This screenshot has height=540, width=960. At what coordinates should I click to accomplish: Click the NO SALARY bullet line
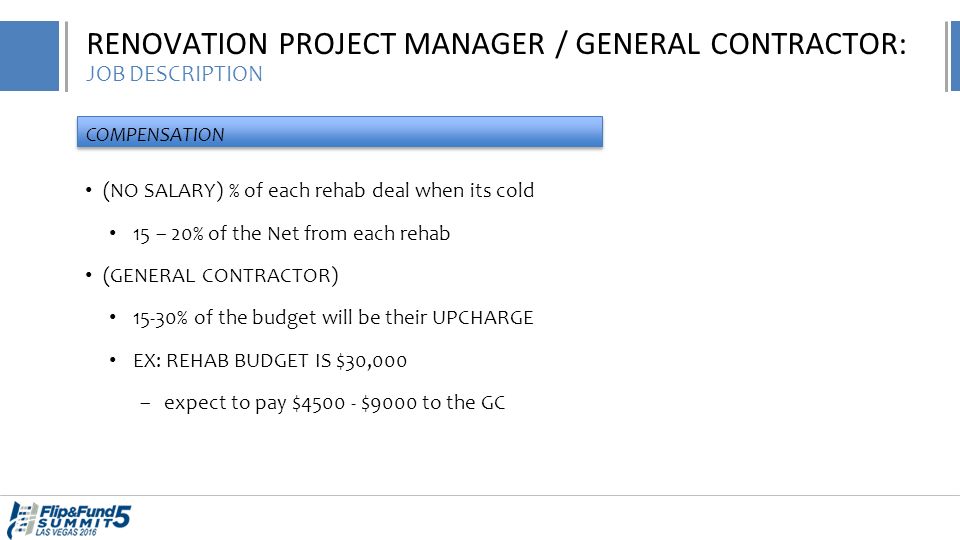coord(318,190)
